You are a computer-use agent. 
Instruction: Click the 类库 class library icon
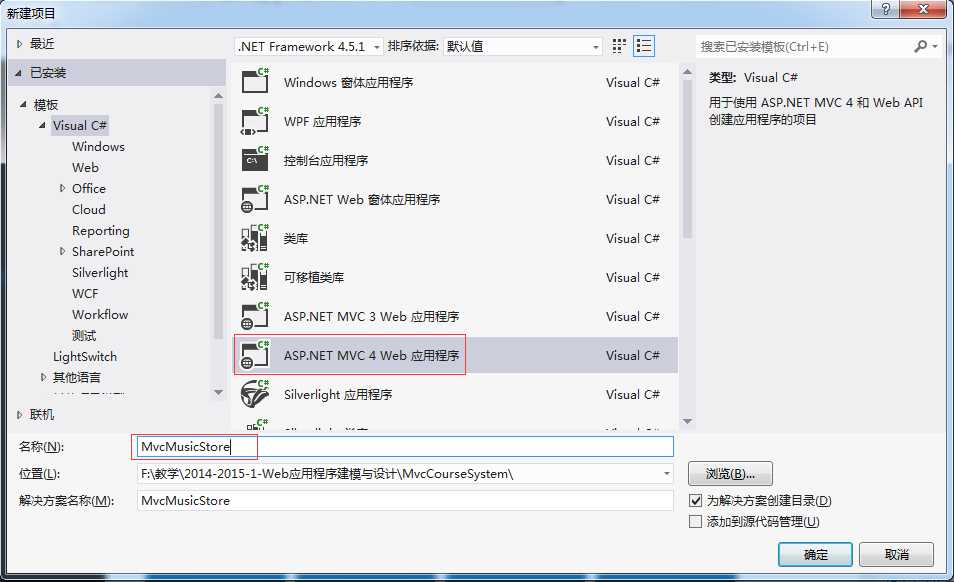click(255, 237)
